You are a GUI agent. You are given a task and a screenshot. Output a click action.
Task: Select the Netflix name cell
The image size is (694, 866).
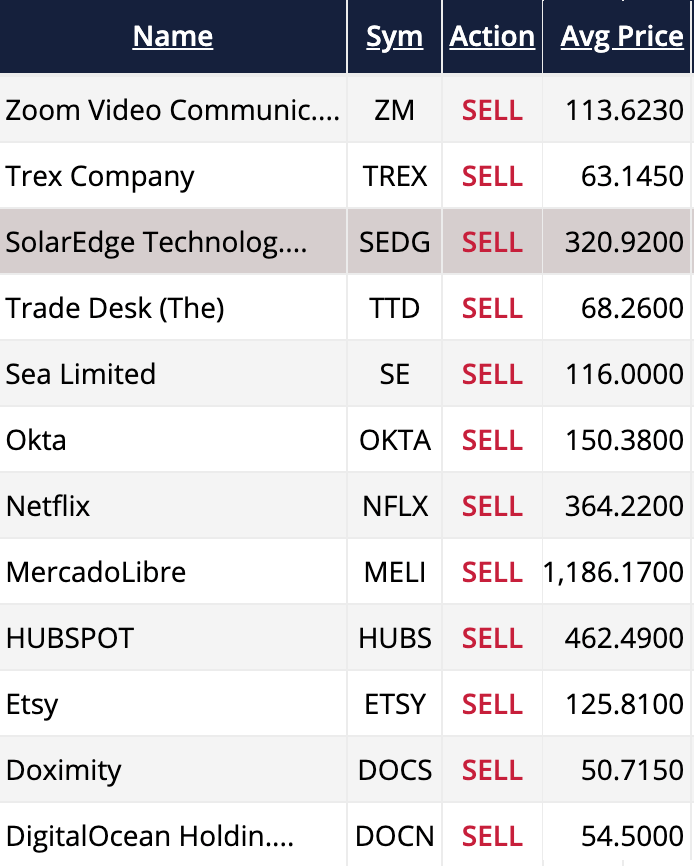[x=48, y=506]
